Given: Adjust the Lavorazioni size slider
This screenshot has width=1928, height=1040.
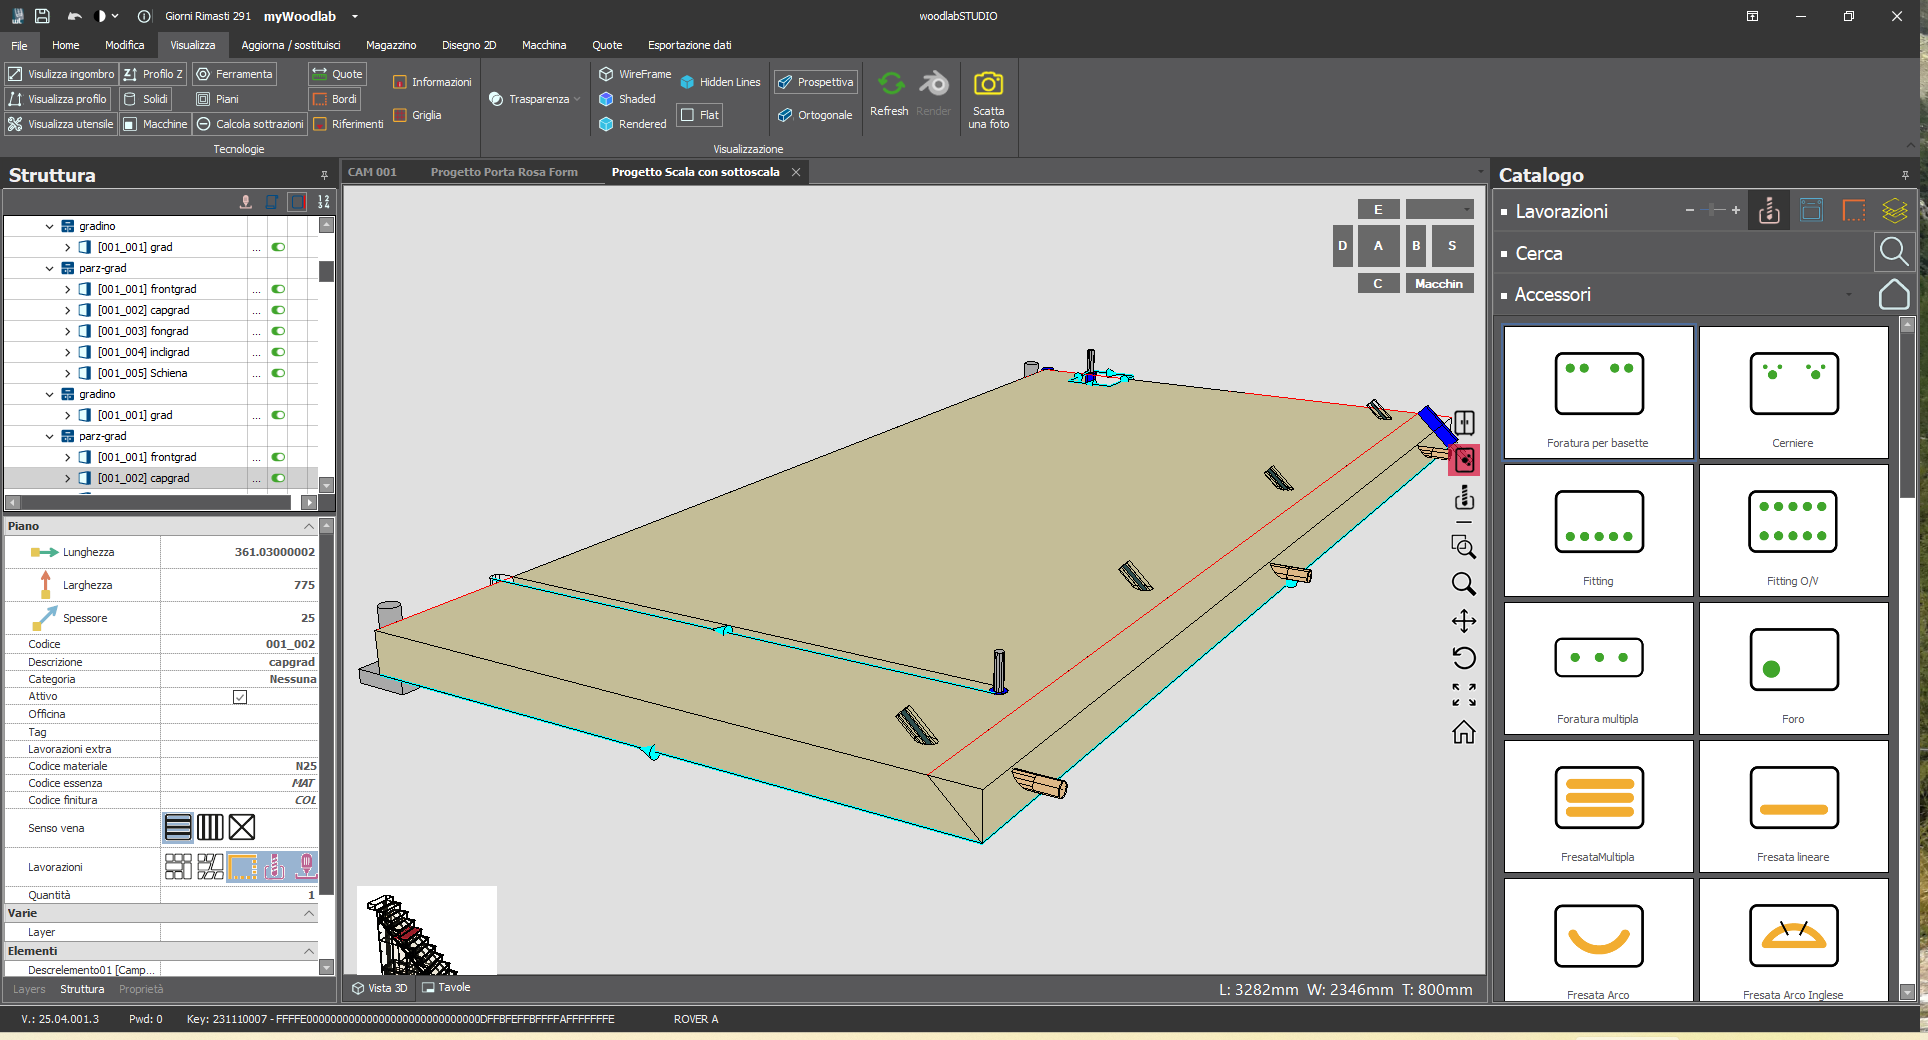Looking at the screenshot, I should (x=1713, y=211).
